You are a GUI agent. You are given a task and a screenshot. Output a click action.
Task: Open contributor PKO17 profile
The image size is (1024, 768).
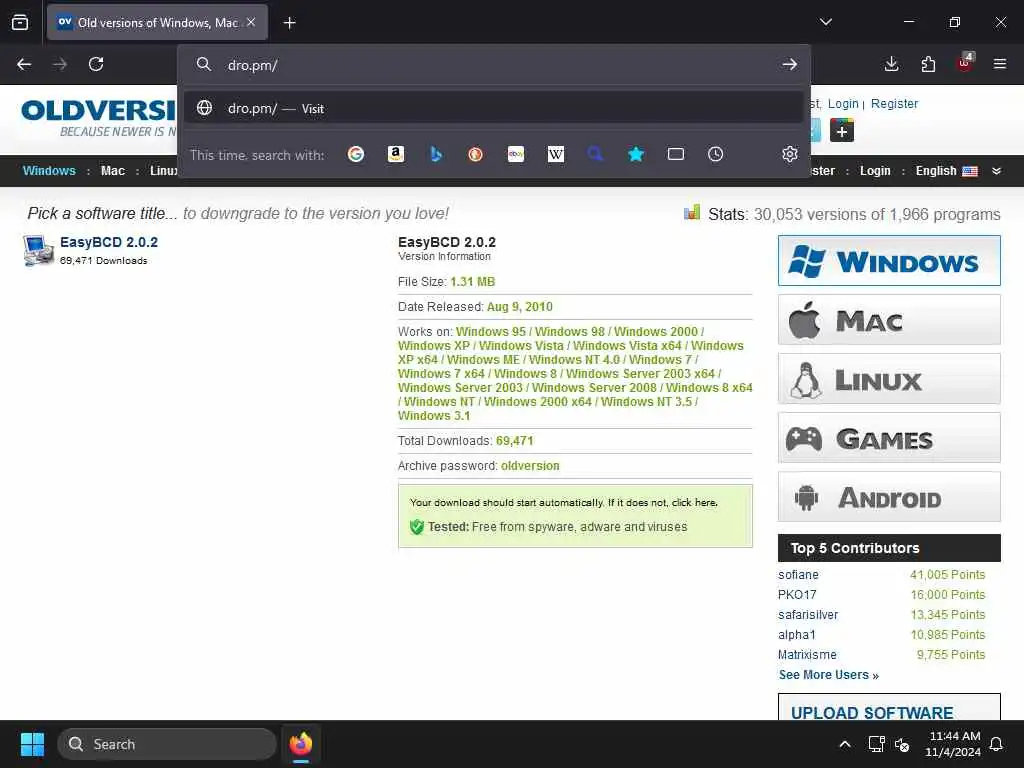click(x=797, y=595)
